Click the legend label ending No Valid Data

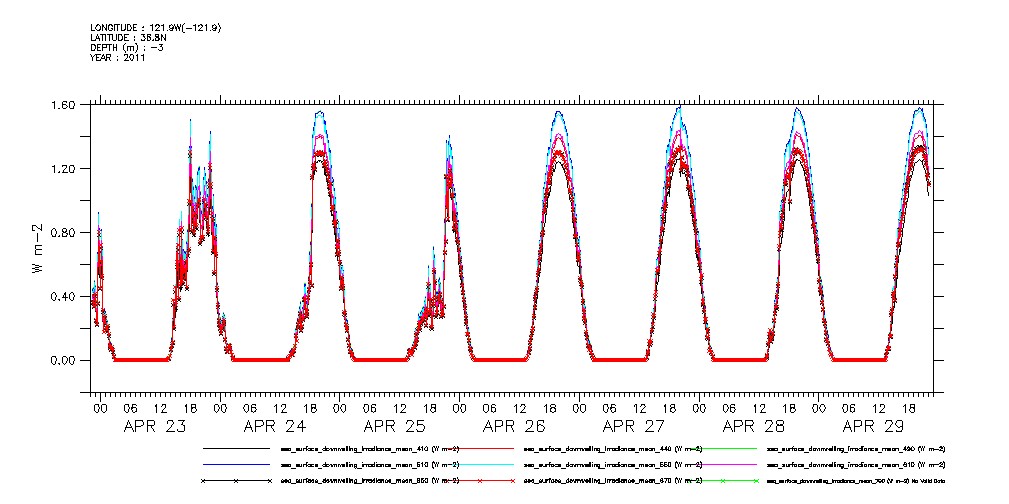(856, 481)
